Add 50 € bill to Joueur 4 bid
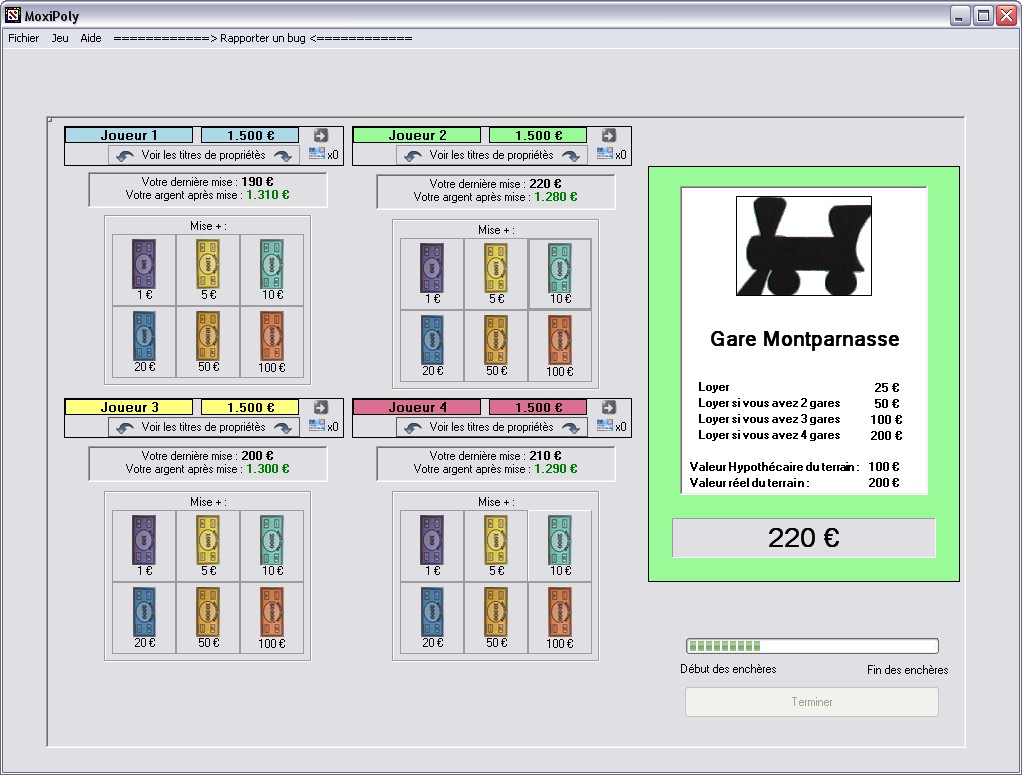The image size is (1022, 775). pyautogui.click(x=496, y=617)
